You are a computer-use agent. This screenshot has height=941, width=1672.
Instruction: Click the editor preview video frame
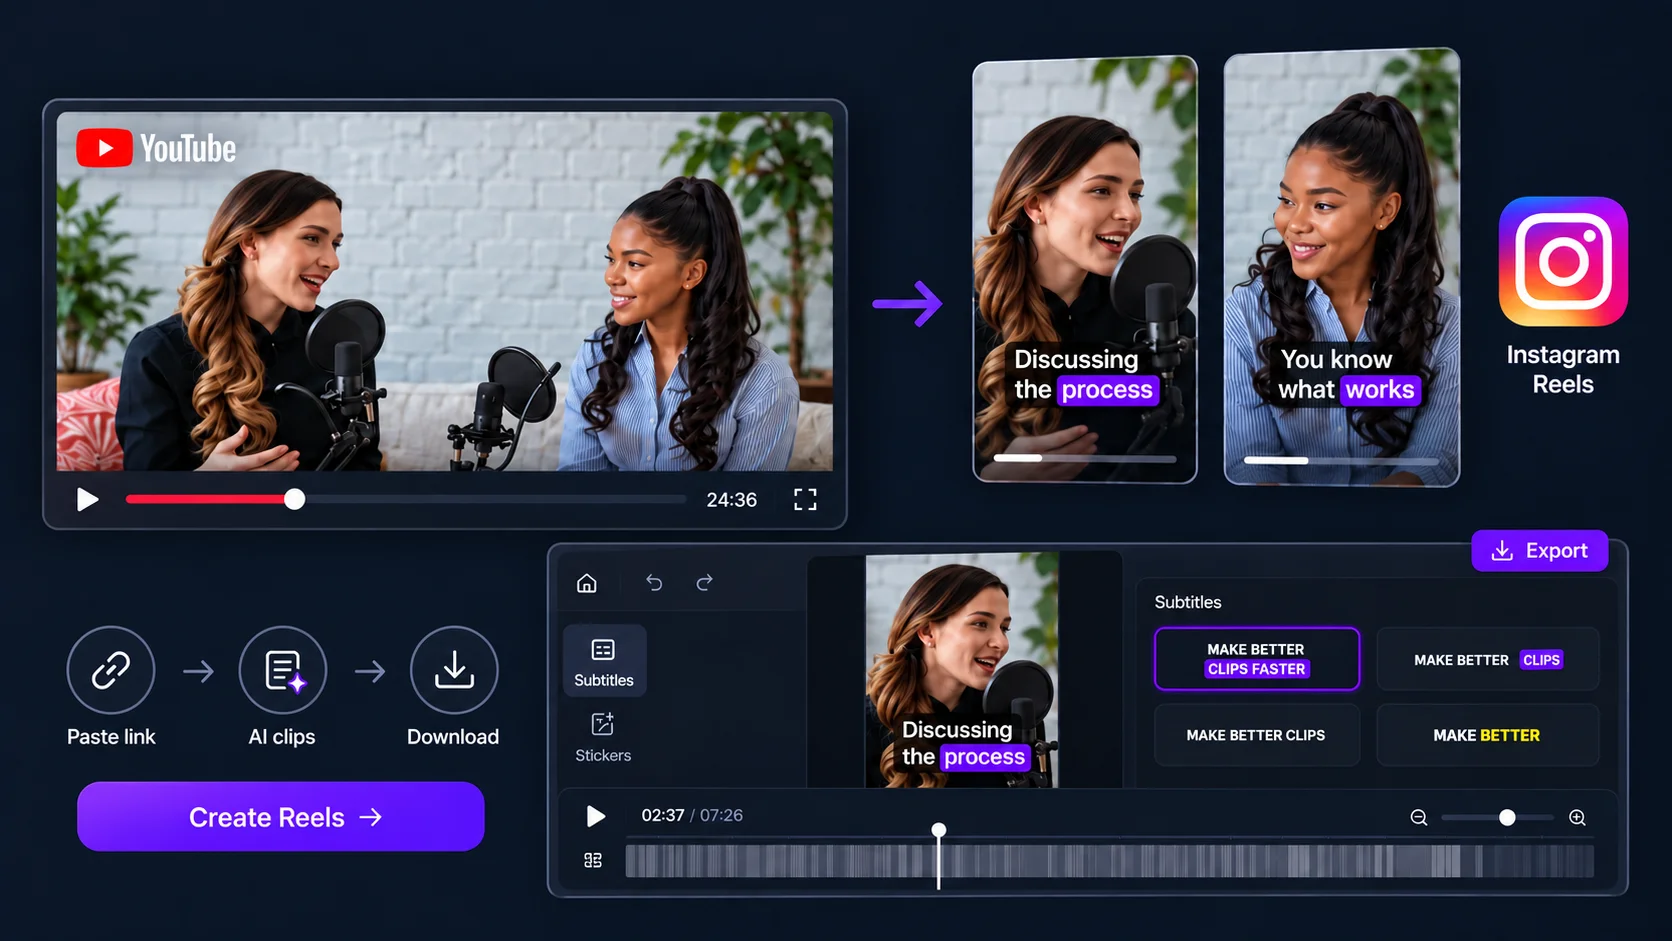point(962,670)
